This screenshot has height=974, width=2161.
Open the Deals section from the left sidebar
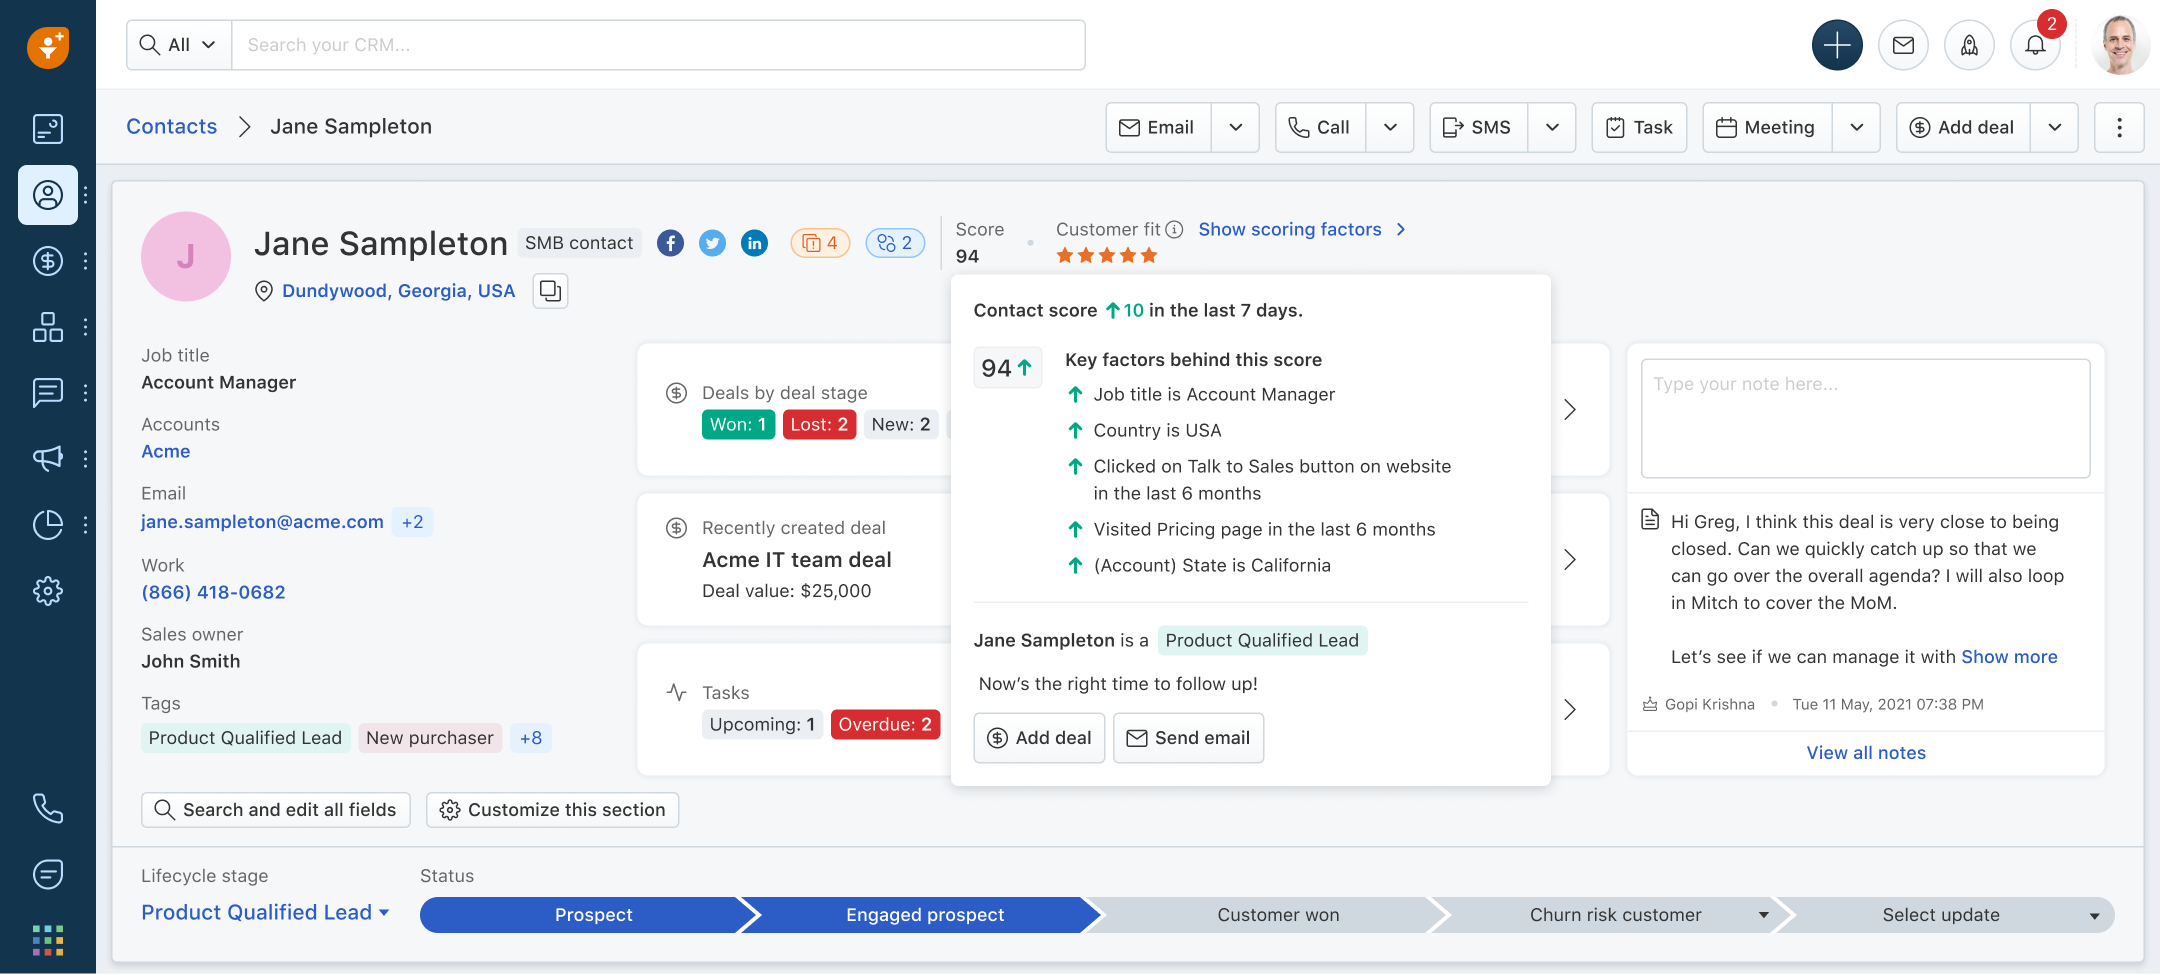pos(47,261)
